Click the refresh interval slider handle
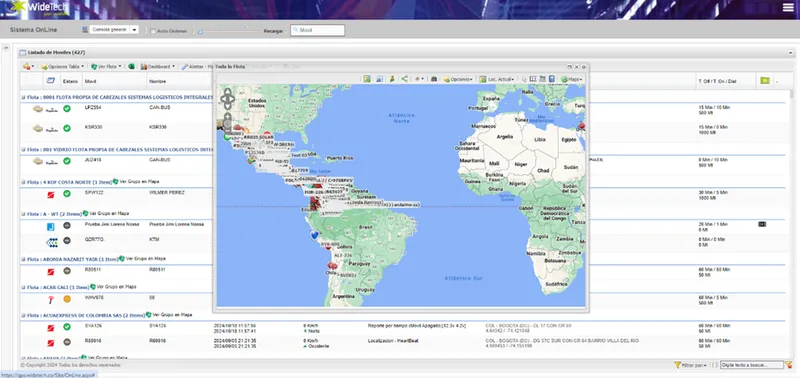Screen dimensions: 800x378 click(201, 32)
